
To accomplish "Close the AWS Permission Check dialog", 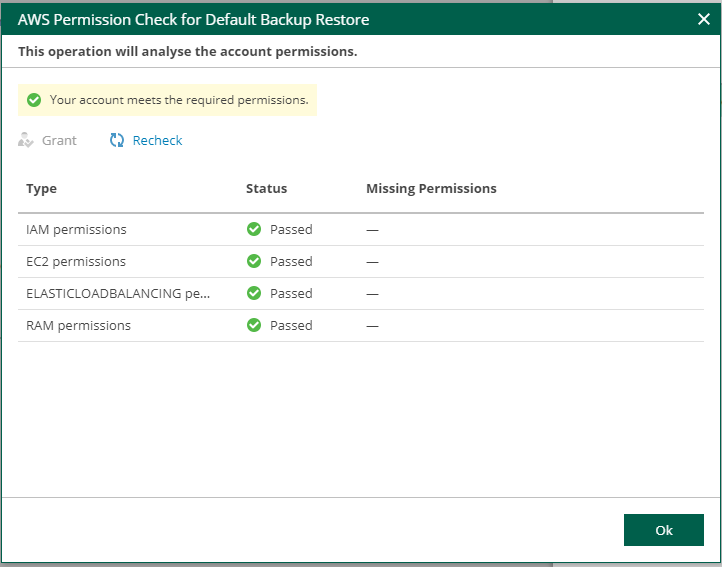I will coord(703,19).
